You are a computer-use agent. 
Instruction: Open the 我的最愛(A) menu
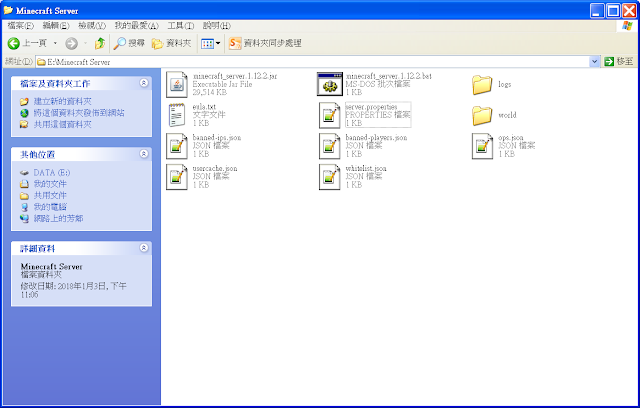coord(136,26)
